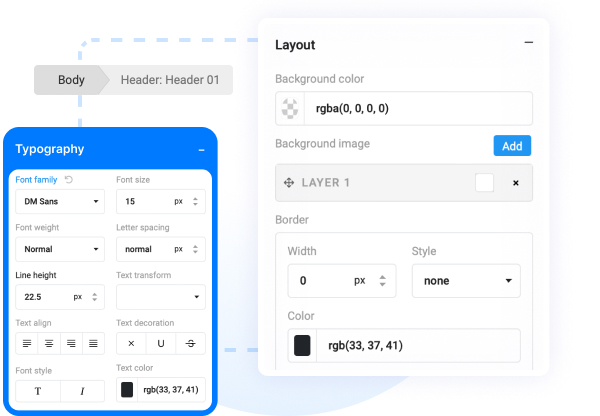This screenshot has width=600, height=416.
Task: Click the Typography panel title
Action: point(50,148)
